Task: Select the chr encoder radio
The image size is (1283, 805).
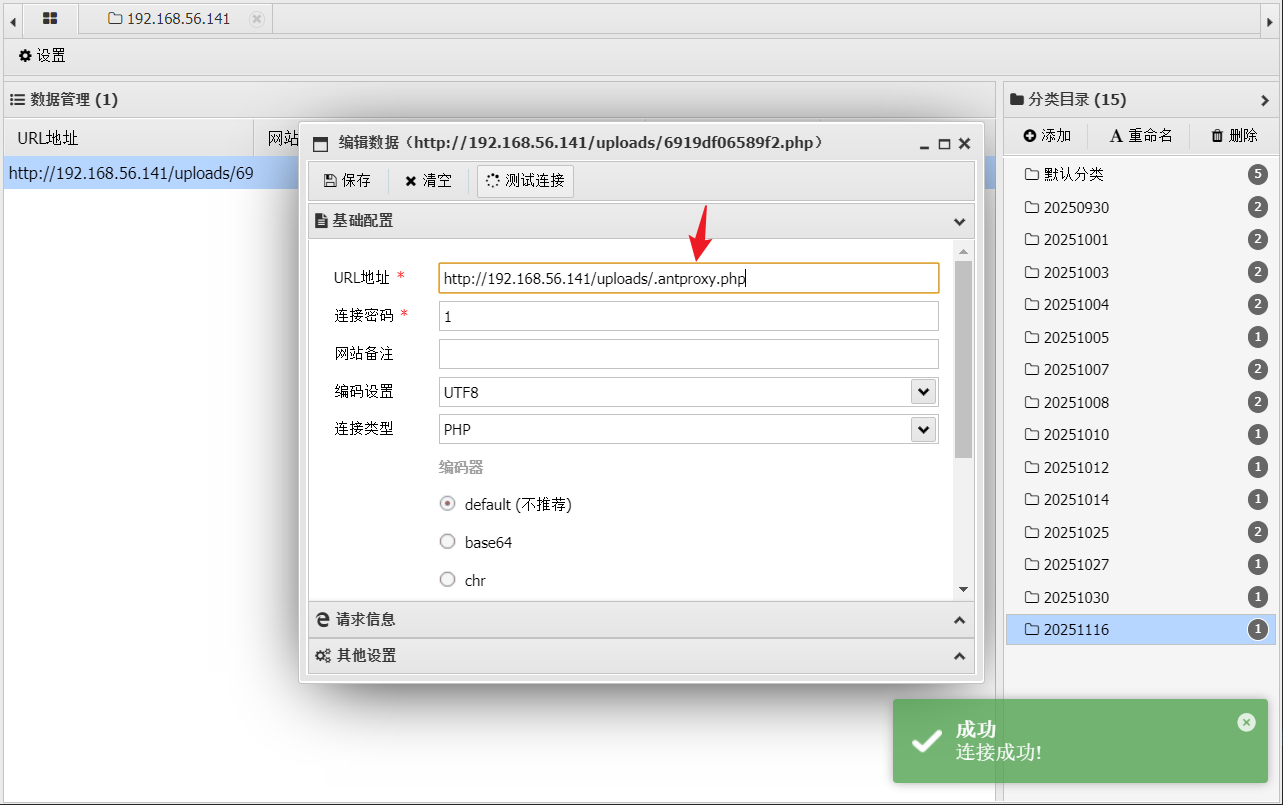Action: tap(448, 580)
